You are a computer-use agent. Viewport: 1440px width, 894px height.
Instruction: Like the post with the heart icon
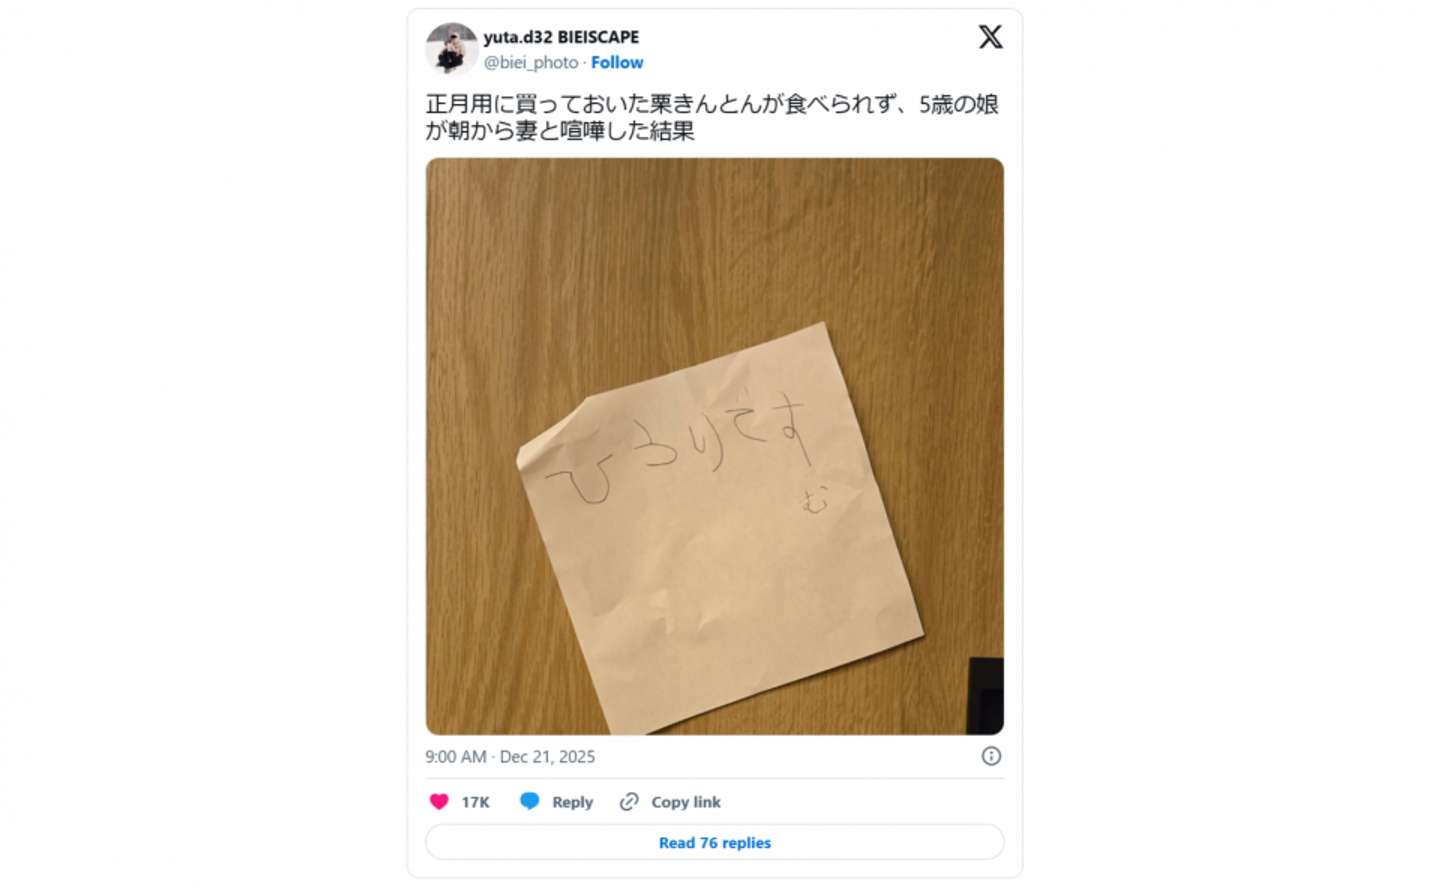[439, 802]
